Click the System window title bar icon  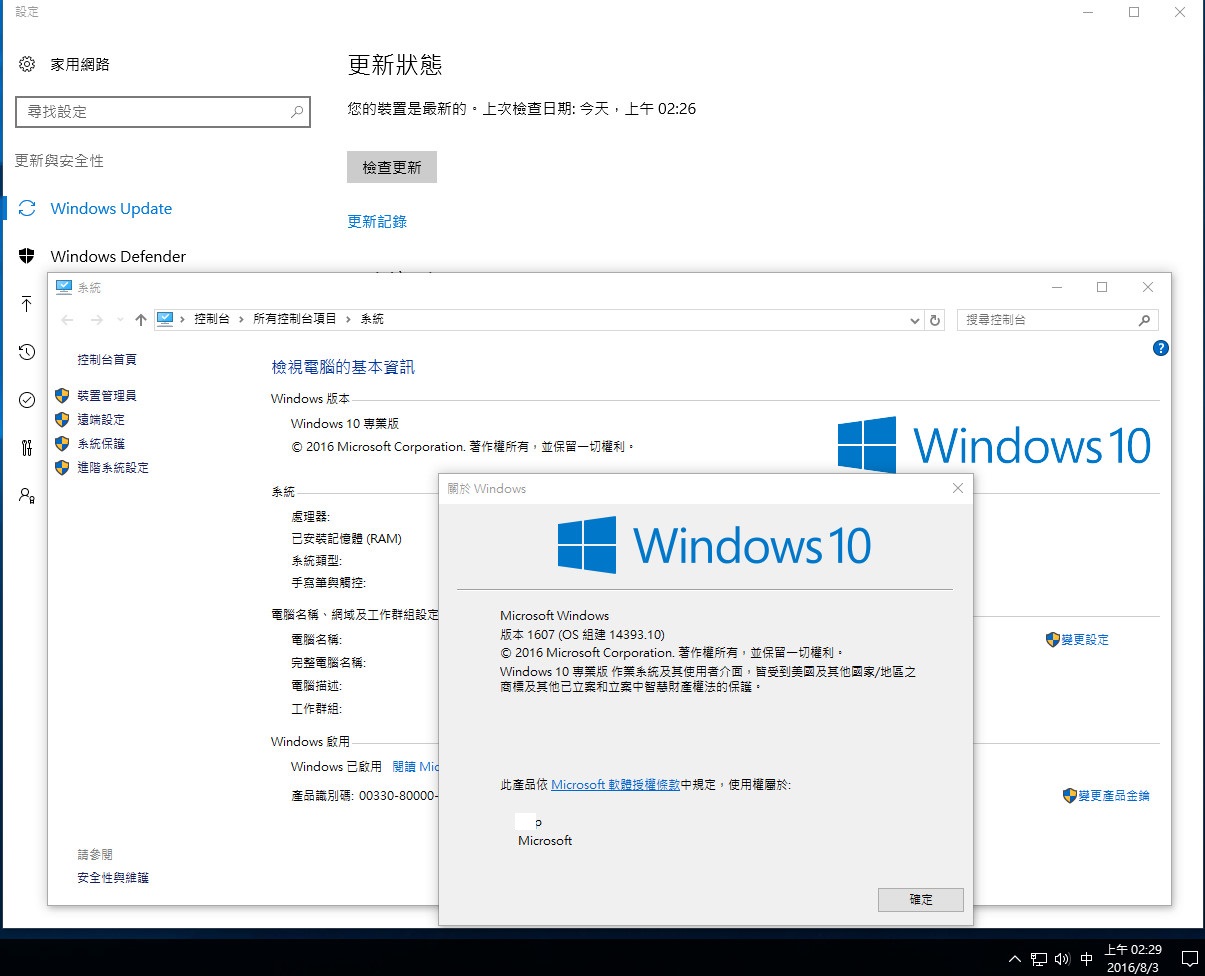pos(64,287)
